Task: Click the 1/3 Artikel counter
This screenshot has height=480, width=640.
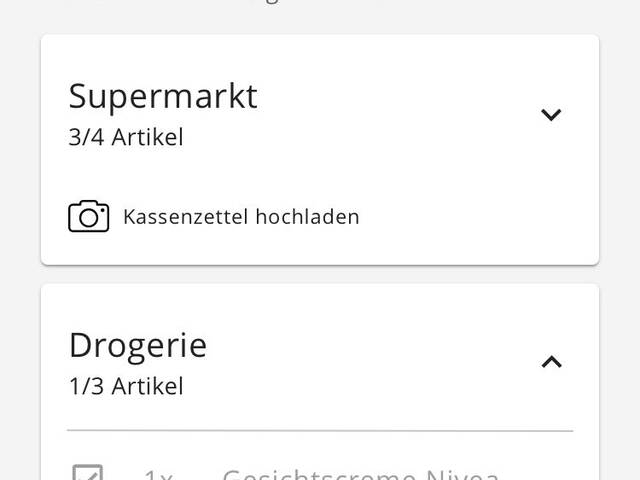Action: tap(126, 385)
